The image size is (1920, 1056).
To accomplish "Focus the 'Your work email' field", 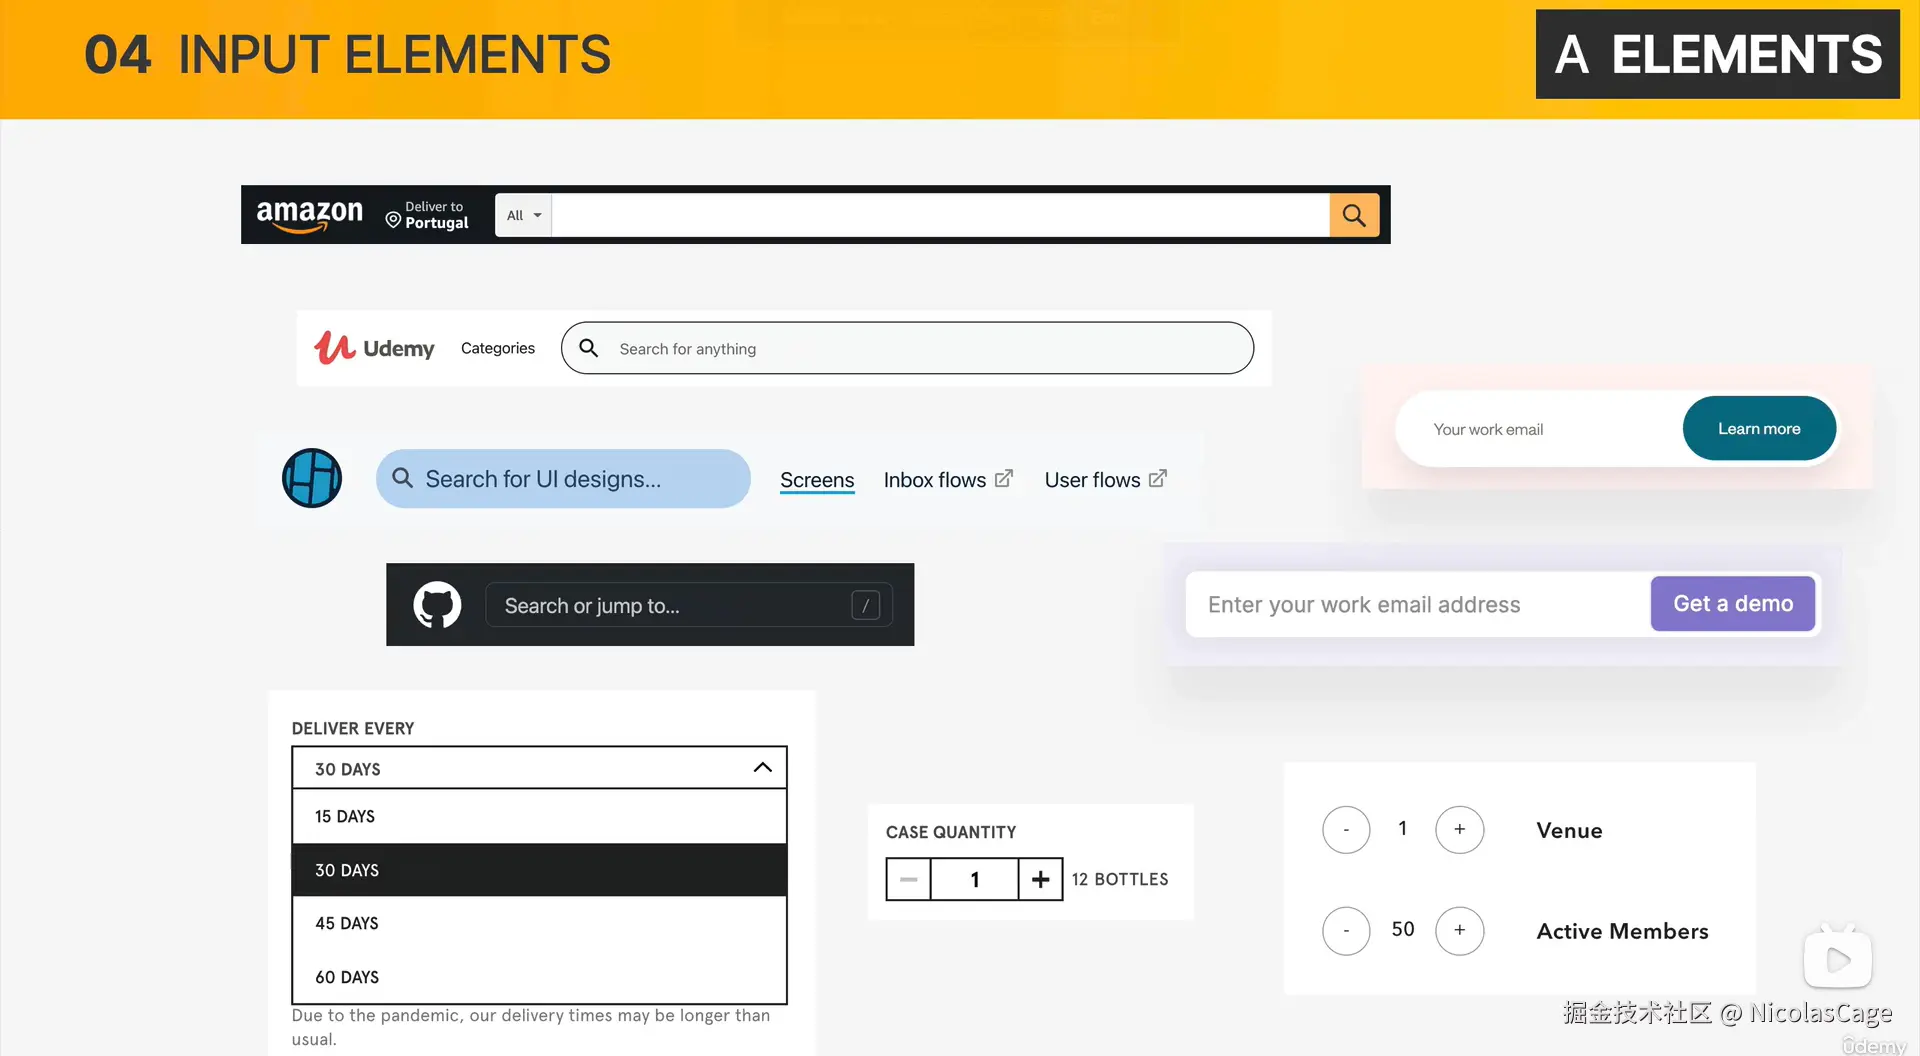I will coord(1540,429).
